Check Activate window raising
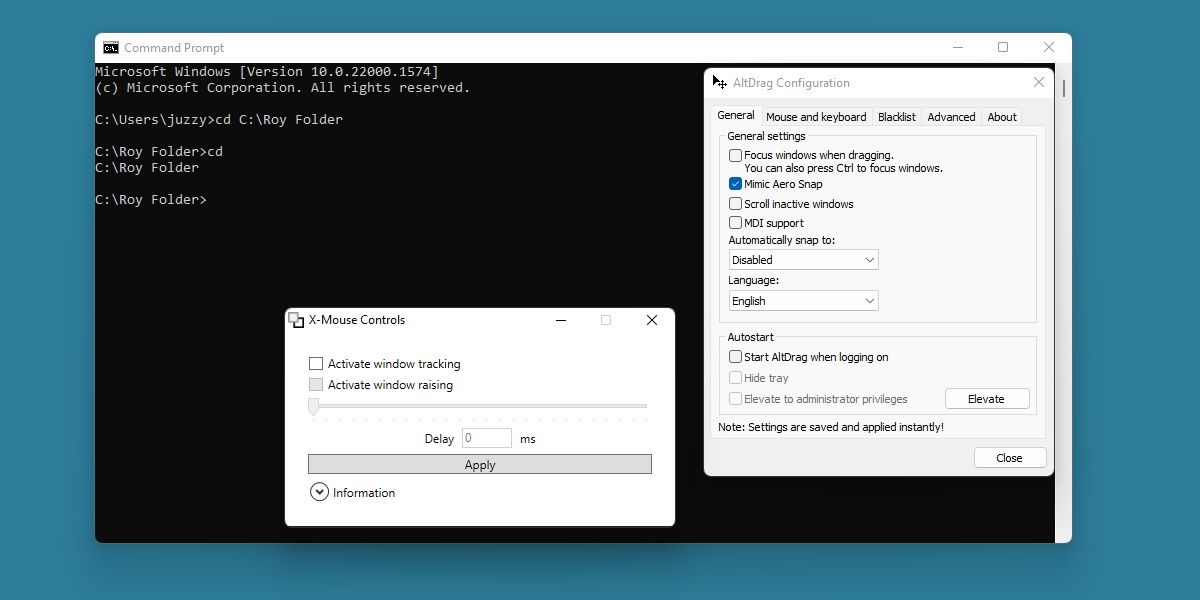The height and width of the screenshot is (600, 1200). (316, 385)
